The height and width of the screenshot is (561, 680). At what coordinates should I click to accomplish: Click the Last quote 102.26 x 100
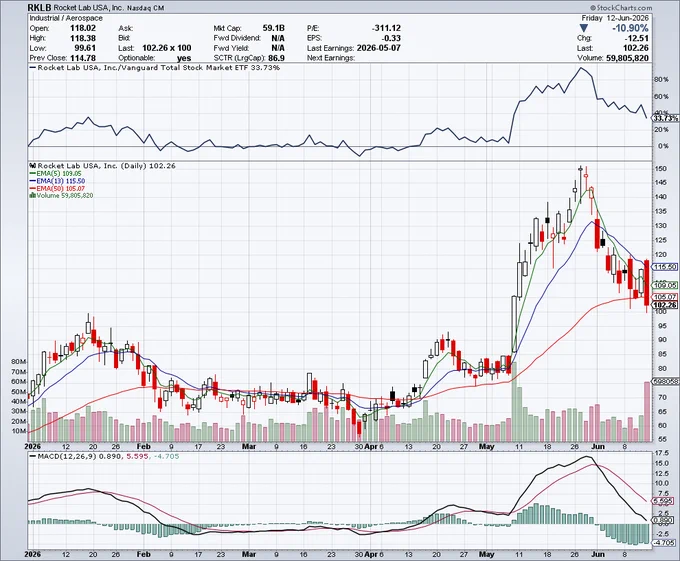click(167, 48)
